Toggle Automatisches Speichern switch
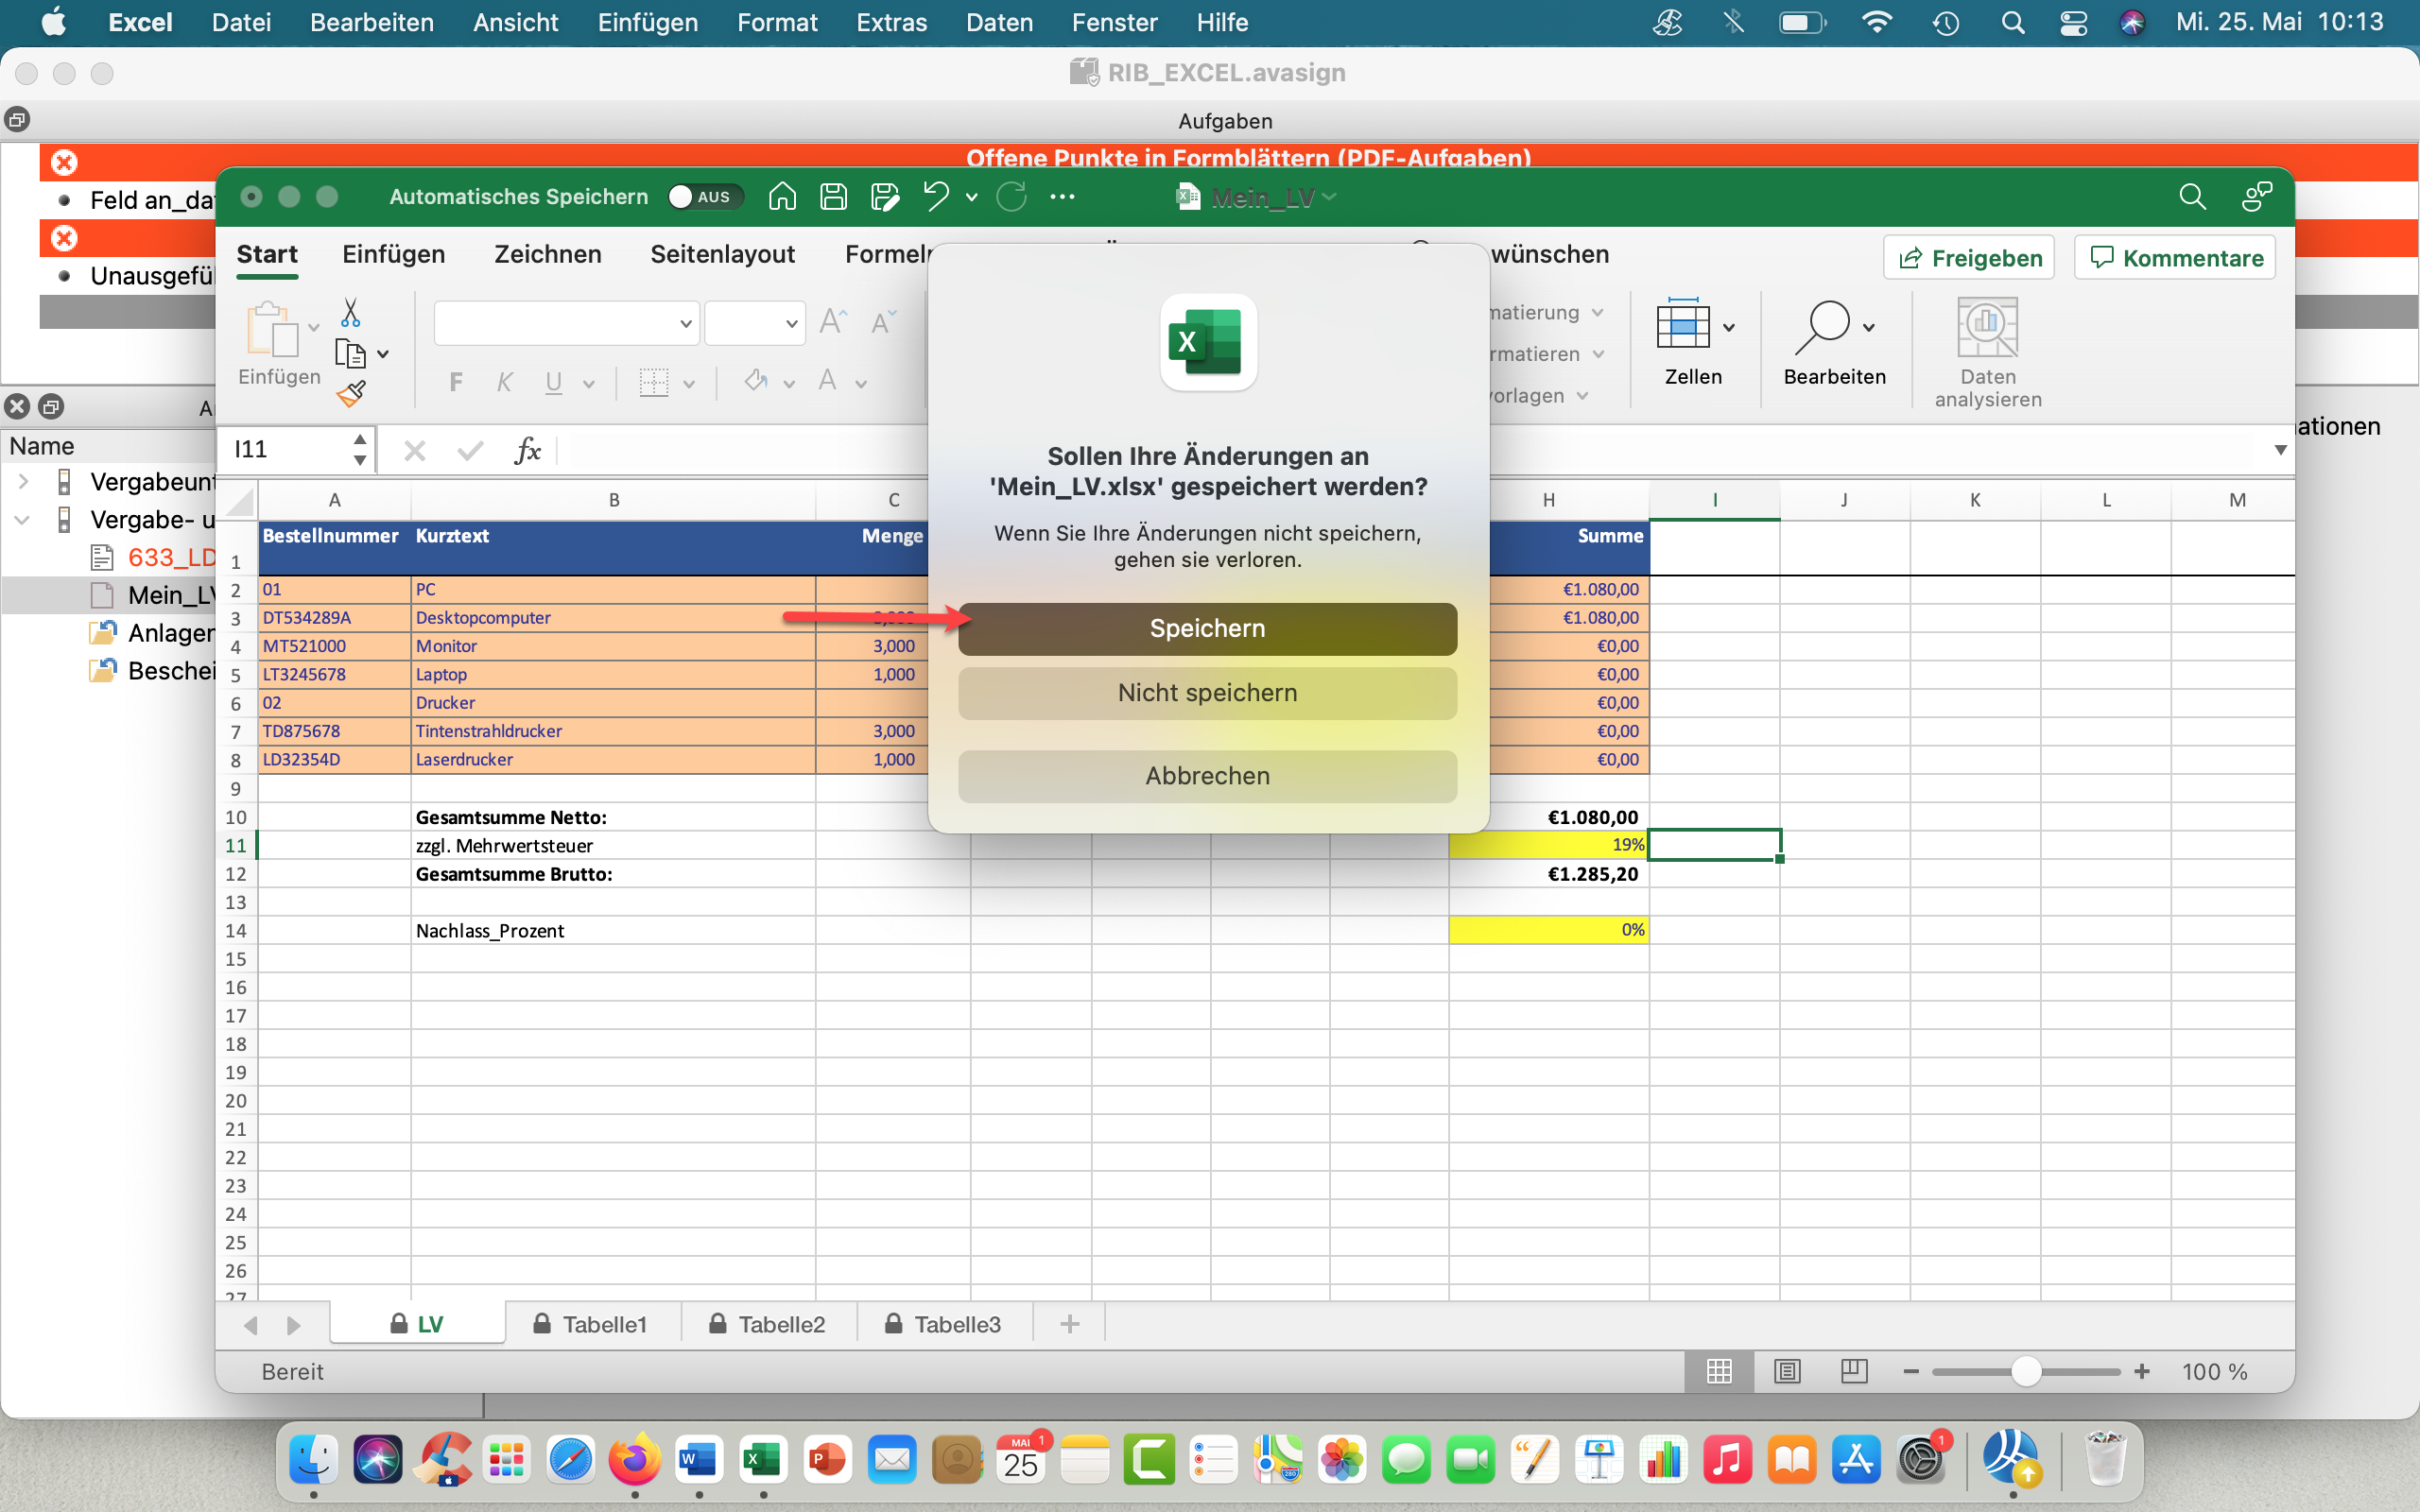 click(704, 197)
